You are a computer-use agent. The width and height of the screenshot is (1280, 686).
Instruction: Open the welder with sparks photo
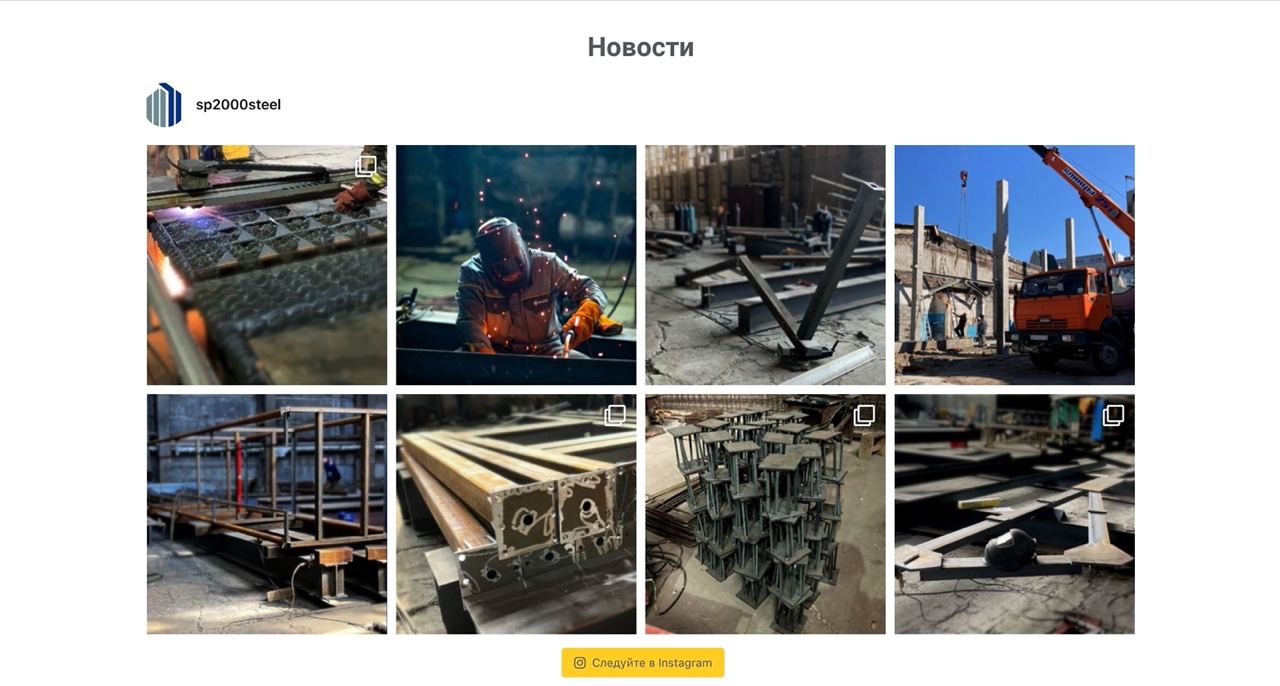516,265
